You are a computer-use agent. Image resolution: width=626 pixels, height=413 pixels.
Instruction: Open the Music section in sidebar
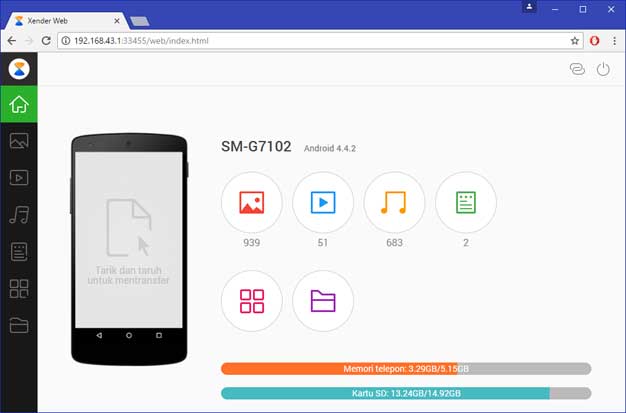19,214
